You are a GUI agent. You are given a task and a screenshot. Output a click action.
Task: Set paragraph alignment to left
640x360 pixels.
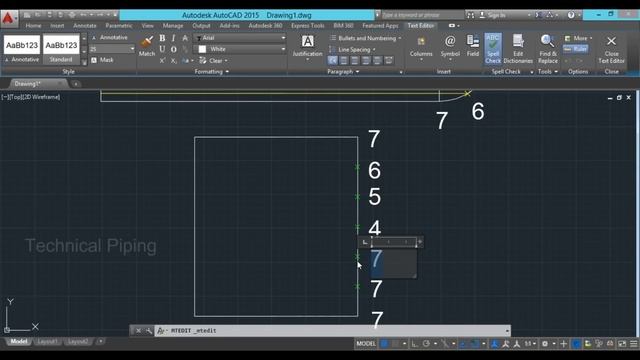(344, 60)
